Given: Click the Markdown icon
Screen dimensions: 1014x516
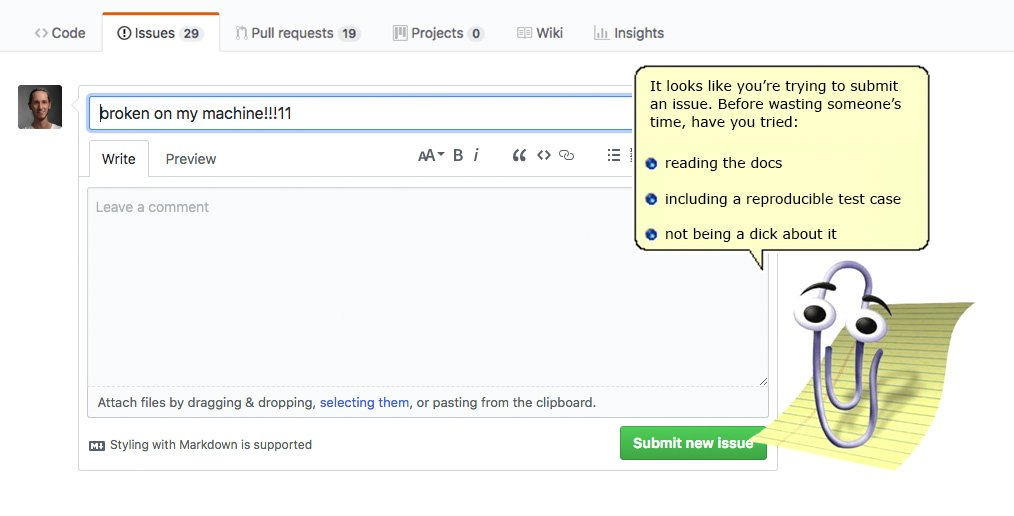Looking at the screenshot, I should click(x=97, y=446).
